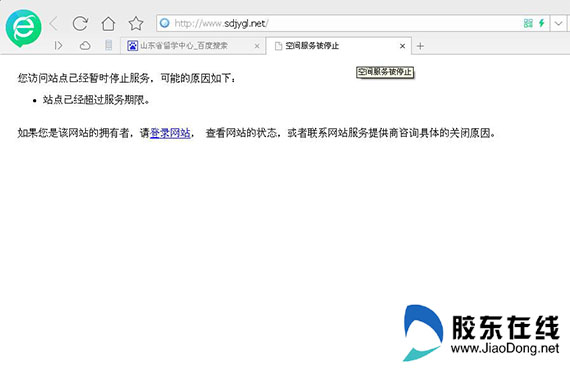The height and width of the screenshot is (380, 570).
Task: Reload the page with the refresh icon
Action: [80, 24]
